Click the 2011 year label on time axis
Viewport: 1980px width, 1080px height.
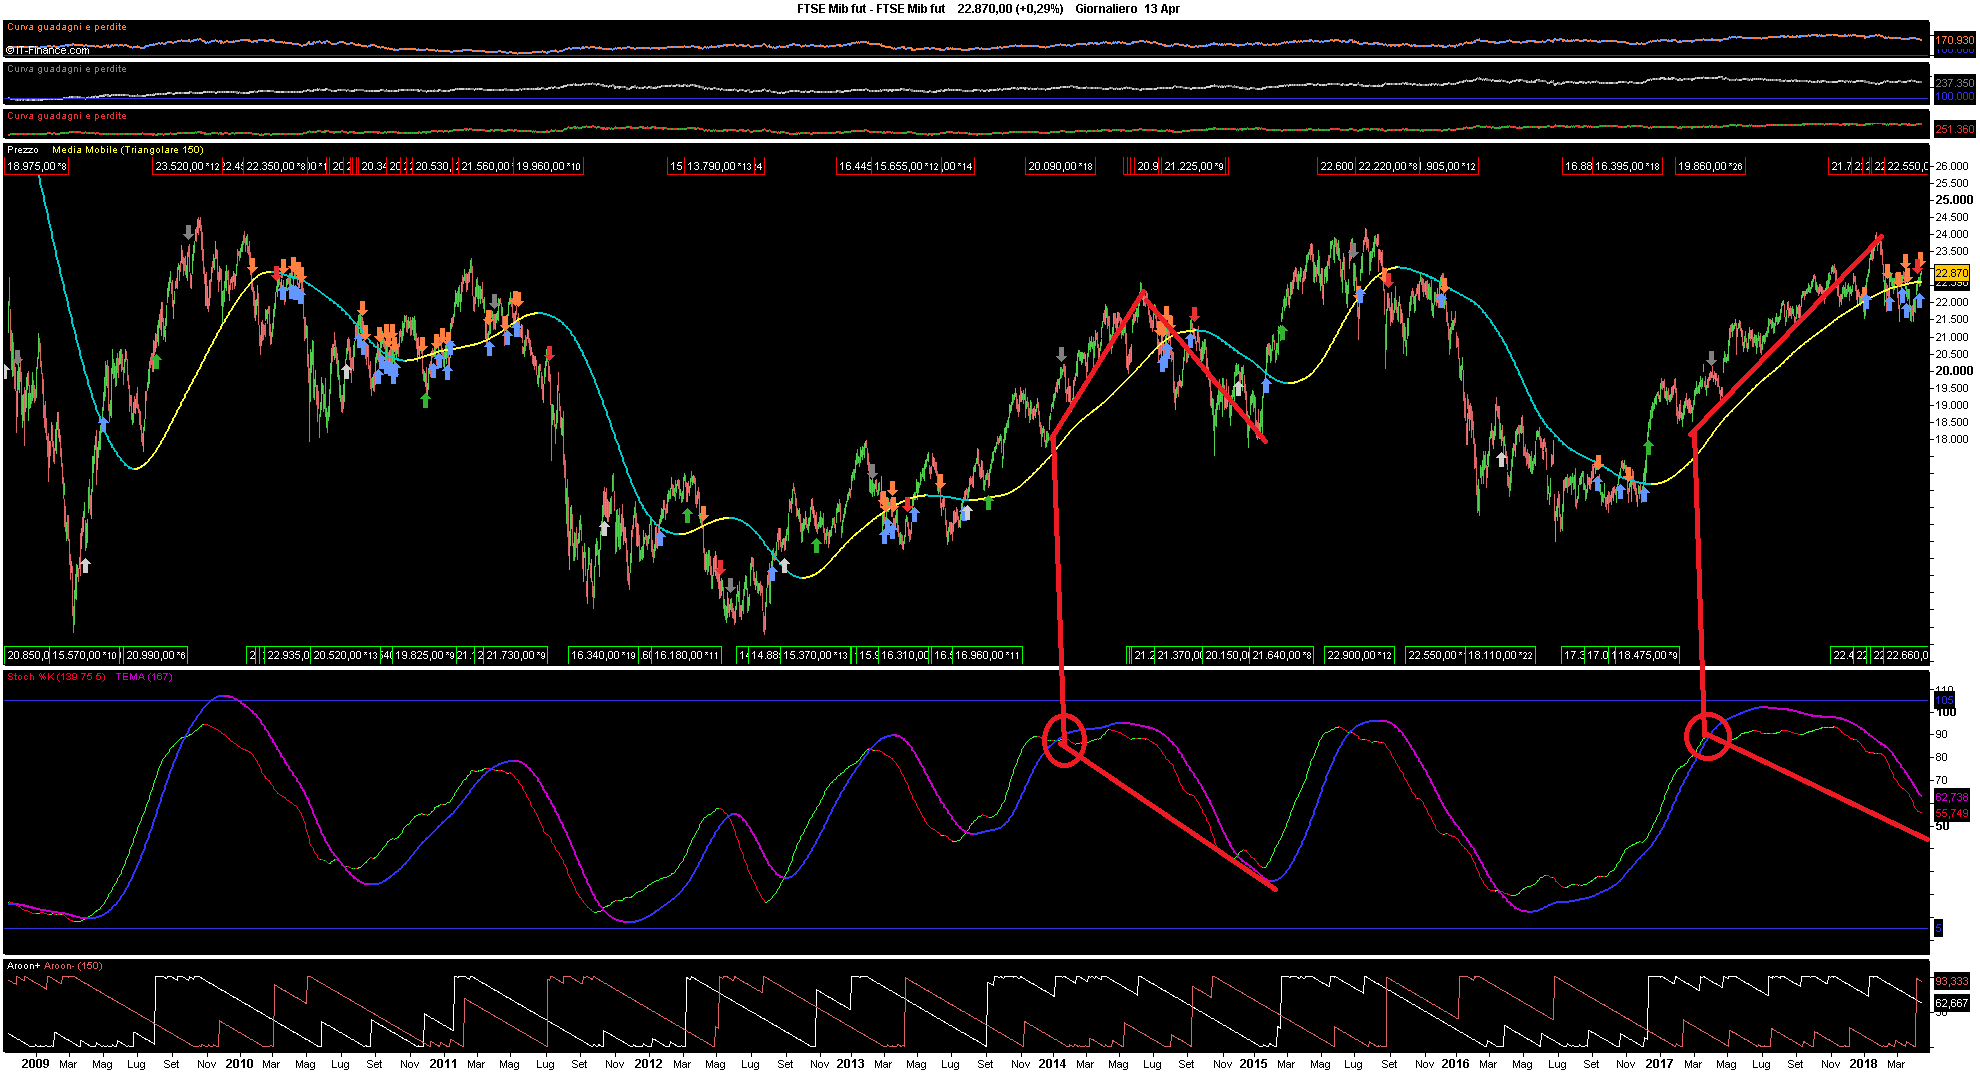[443, 1064]
